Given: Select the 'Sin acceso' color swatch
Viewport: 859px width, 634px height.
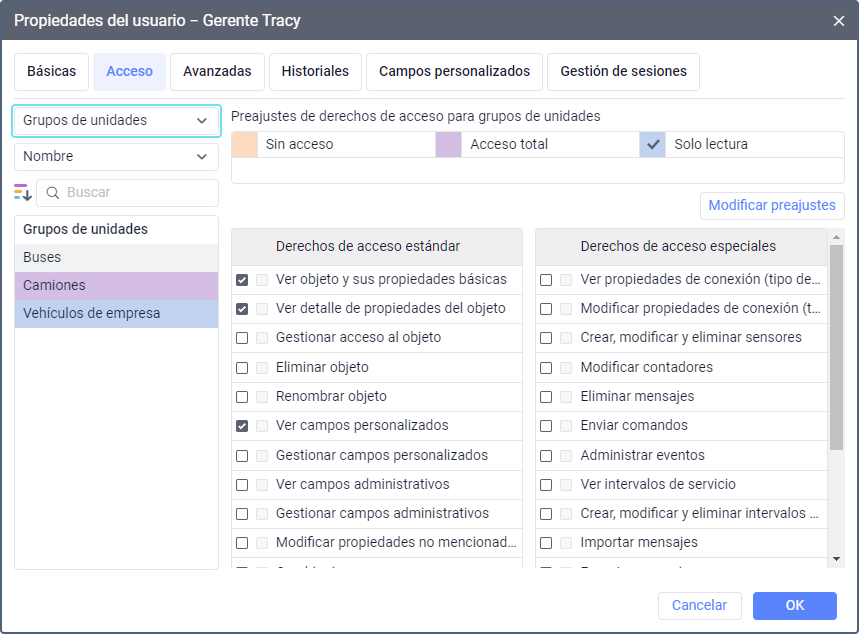Looking at the screenshot, I should pyautogui.click(x=245, y=144).
